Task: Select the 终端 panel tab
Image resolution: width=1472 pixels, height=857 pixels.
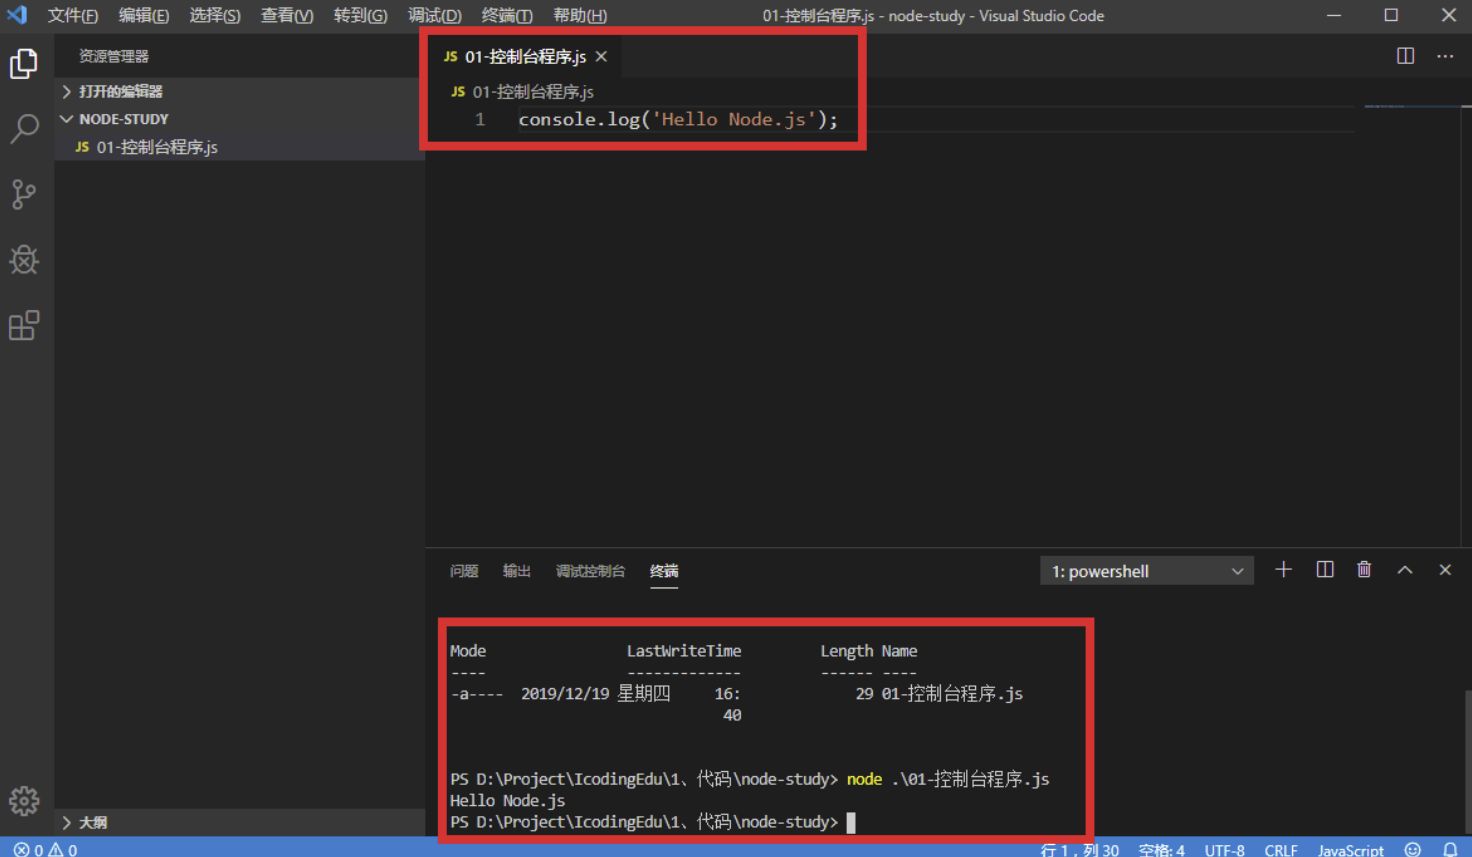Action: tap(664, 571)
